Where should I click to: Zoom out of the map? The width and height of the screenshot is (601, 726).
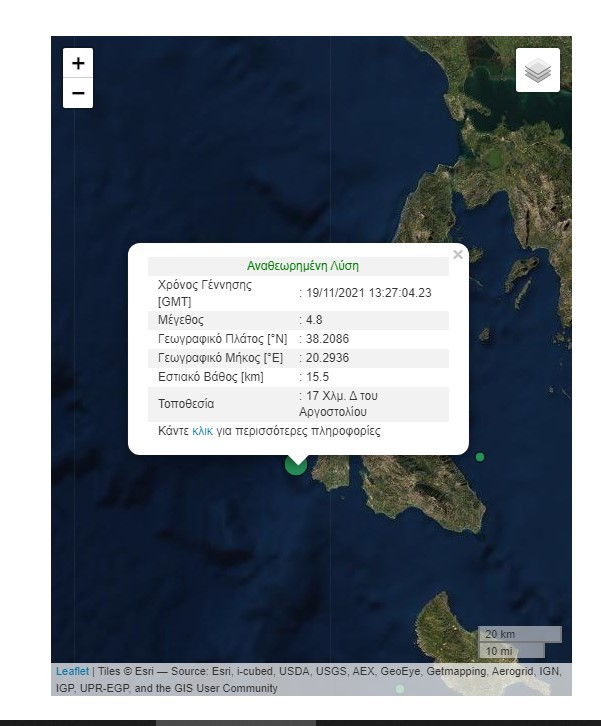[78, 94]
